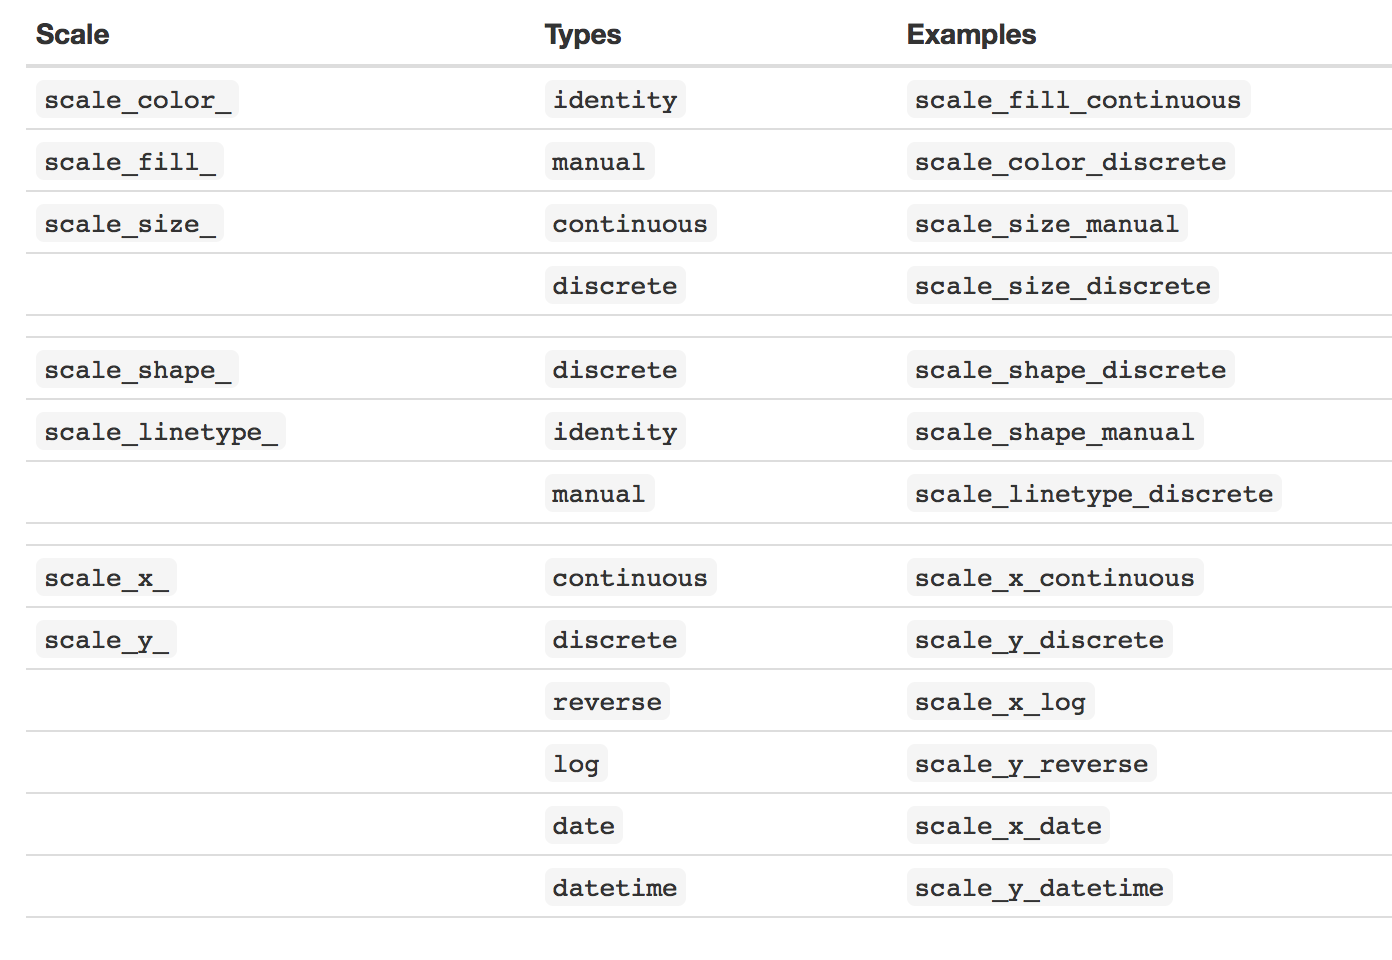Select the datetime type entry
The image size is (1392, 960).
615,888
